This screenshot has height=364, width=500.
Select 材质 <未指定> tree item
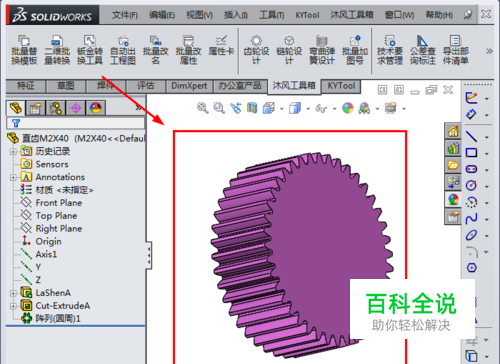tap(57, 190)
